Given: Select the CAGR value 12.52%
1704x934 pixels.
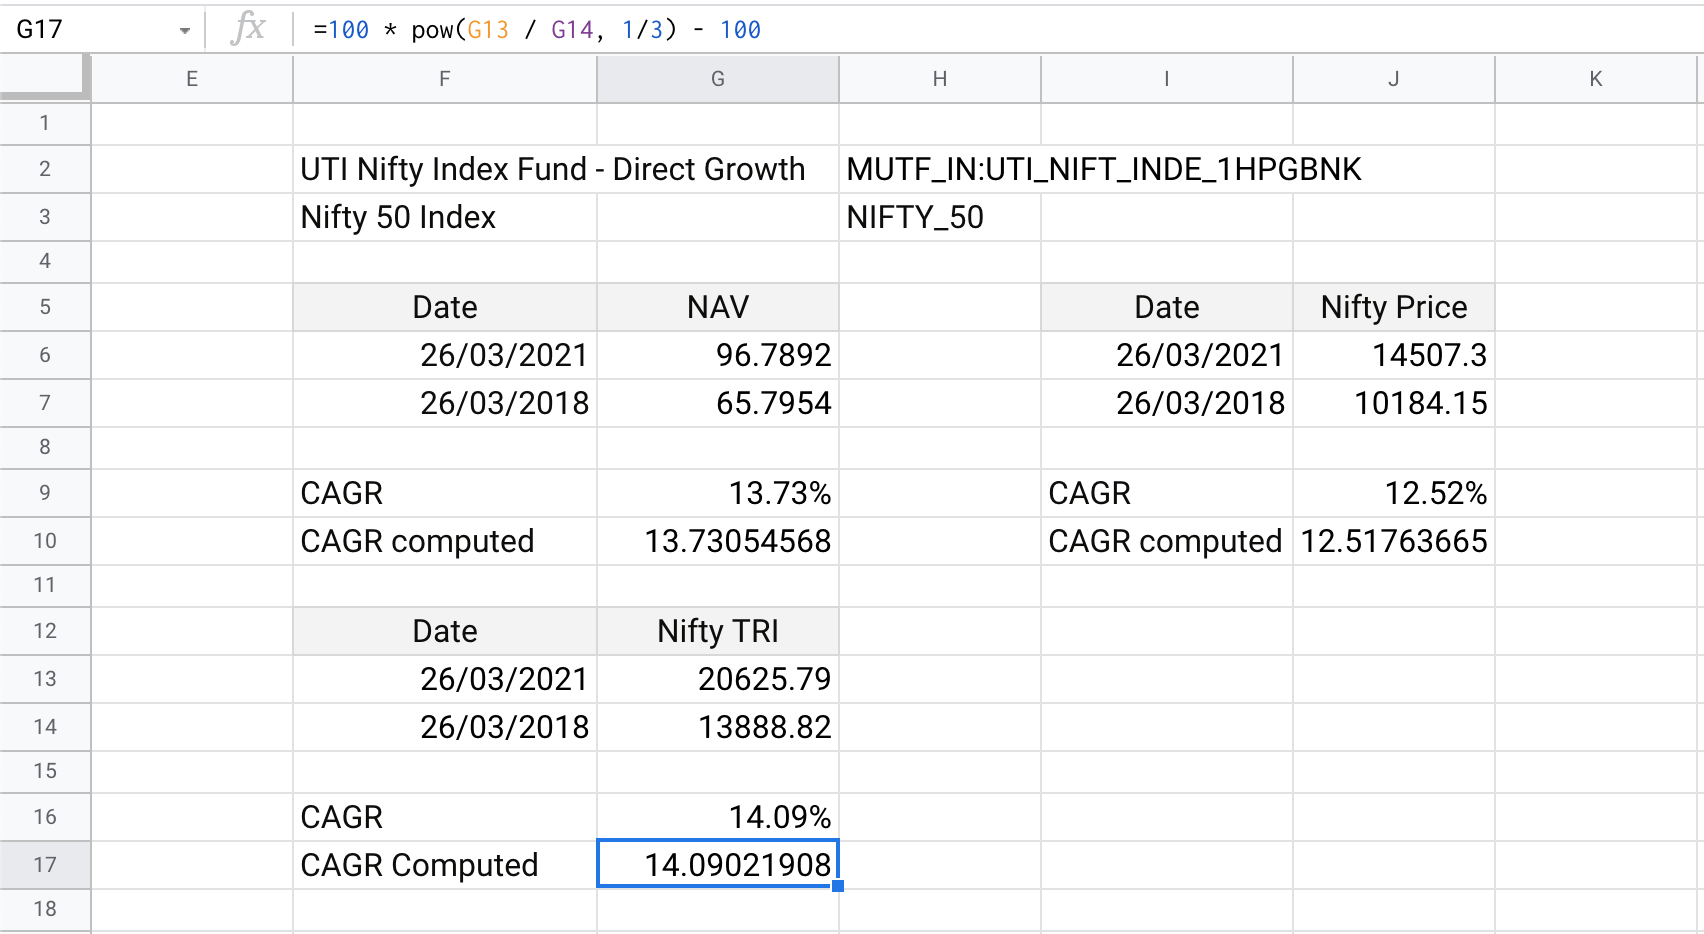Looking at the screenshot, I should 1394,493.
